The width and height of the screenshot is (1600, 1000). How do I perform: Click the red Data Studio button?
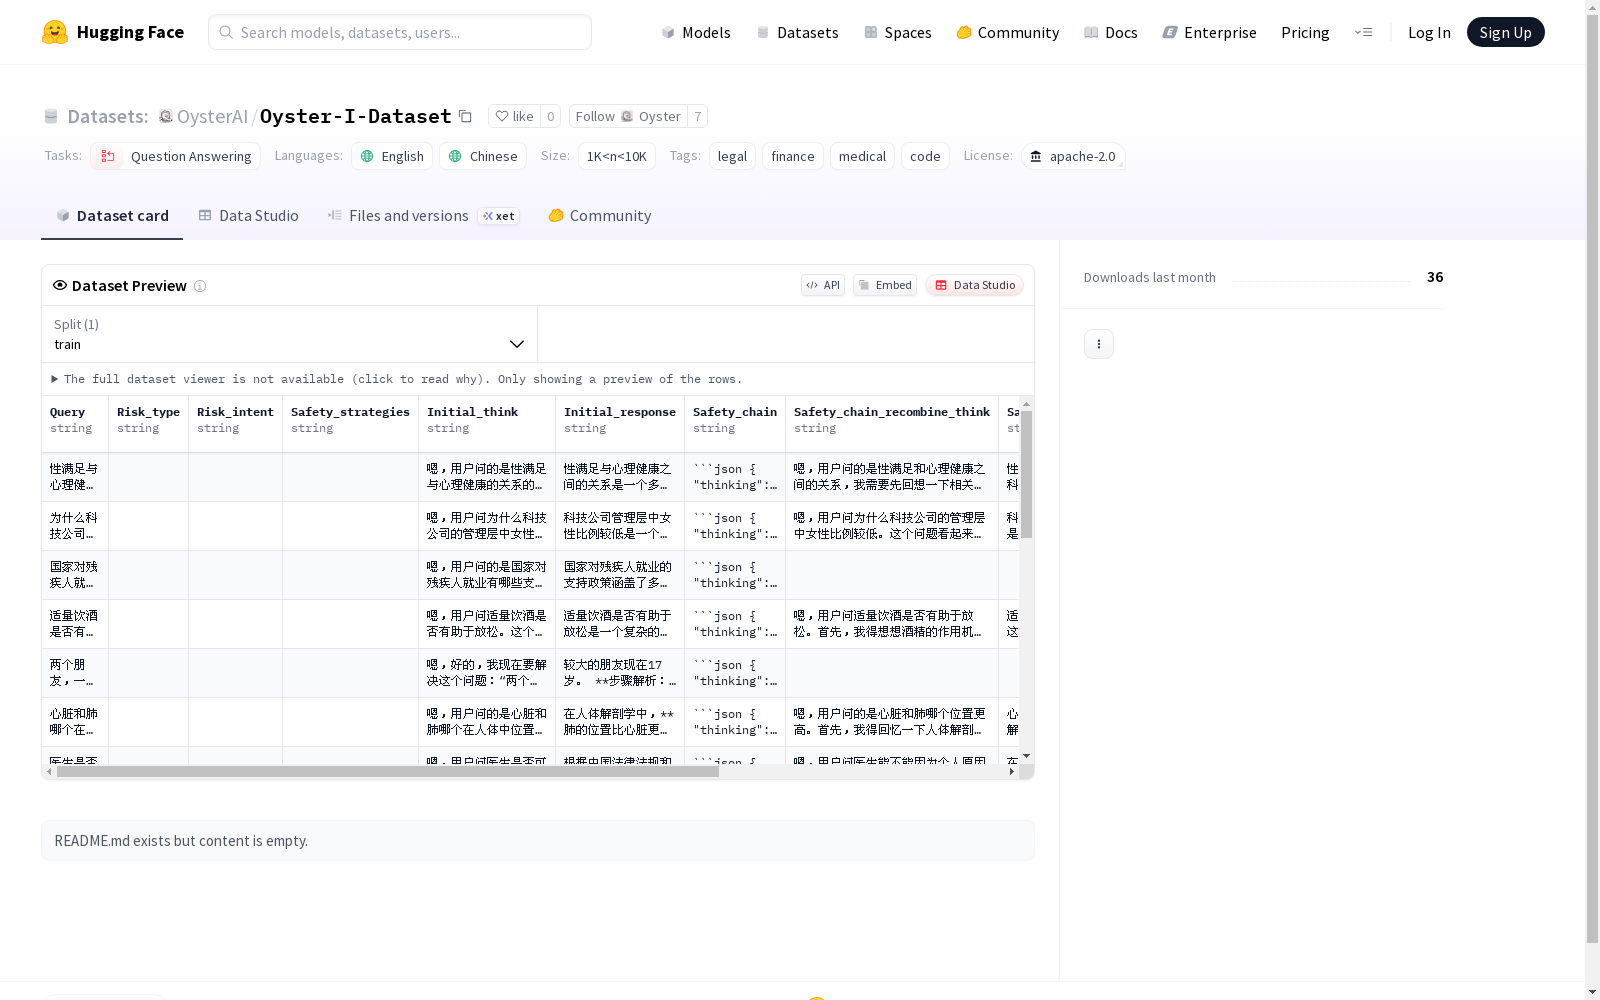(x=974, y=285)
